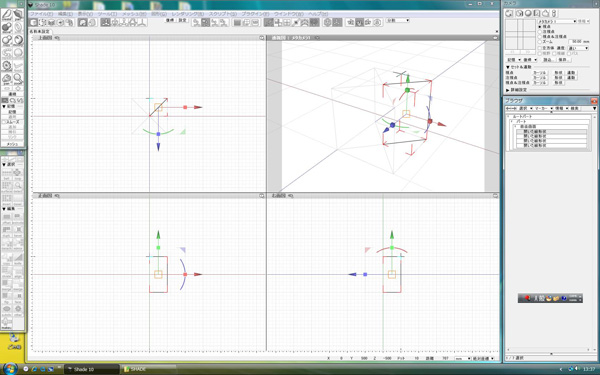
Task: Click the first icon in the main toolbar
Action: (x=34, y=23)
